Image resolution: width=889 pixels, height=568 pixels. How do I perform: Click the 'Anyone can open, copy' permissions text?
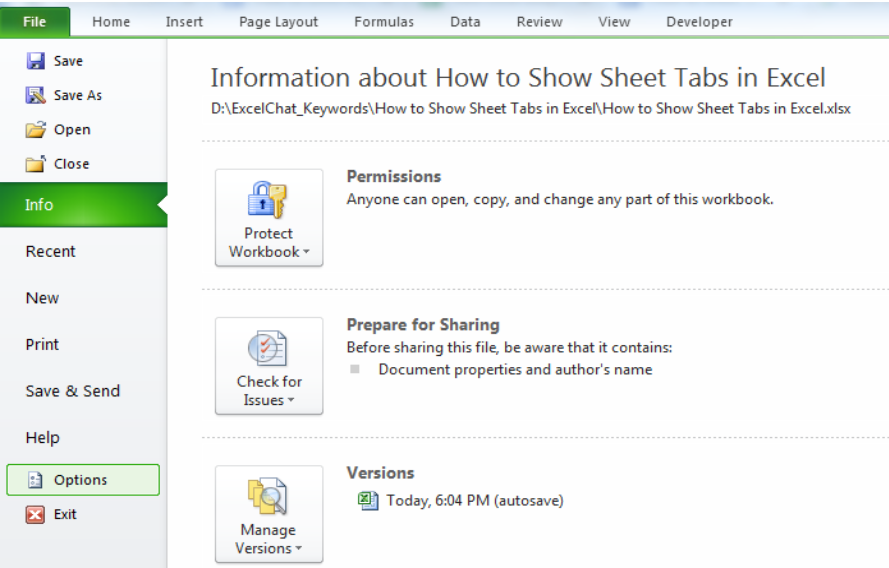(560, 200)
